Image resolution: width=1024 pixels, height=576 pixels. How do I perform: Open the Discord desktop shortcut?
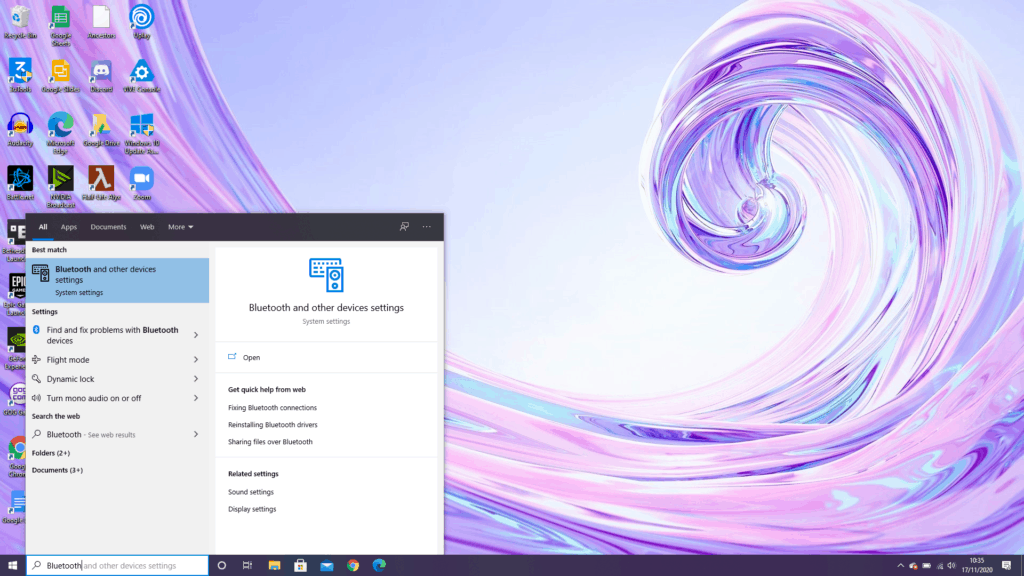coord(101,72)
